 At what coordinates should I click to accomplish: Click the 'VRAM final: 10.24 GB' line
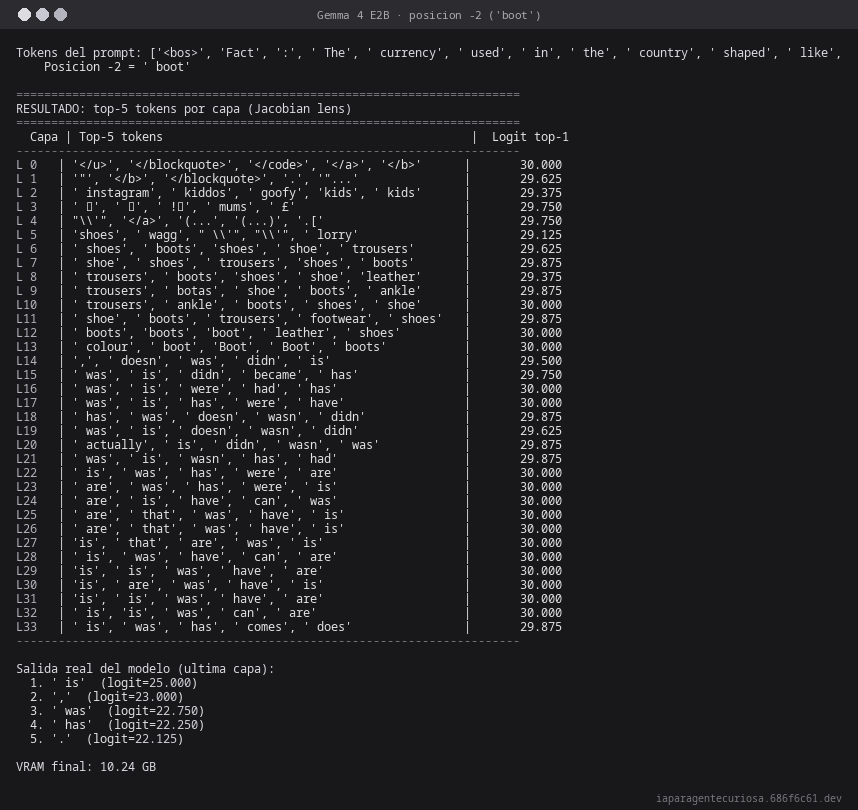click(86, 767)
